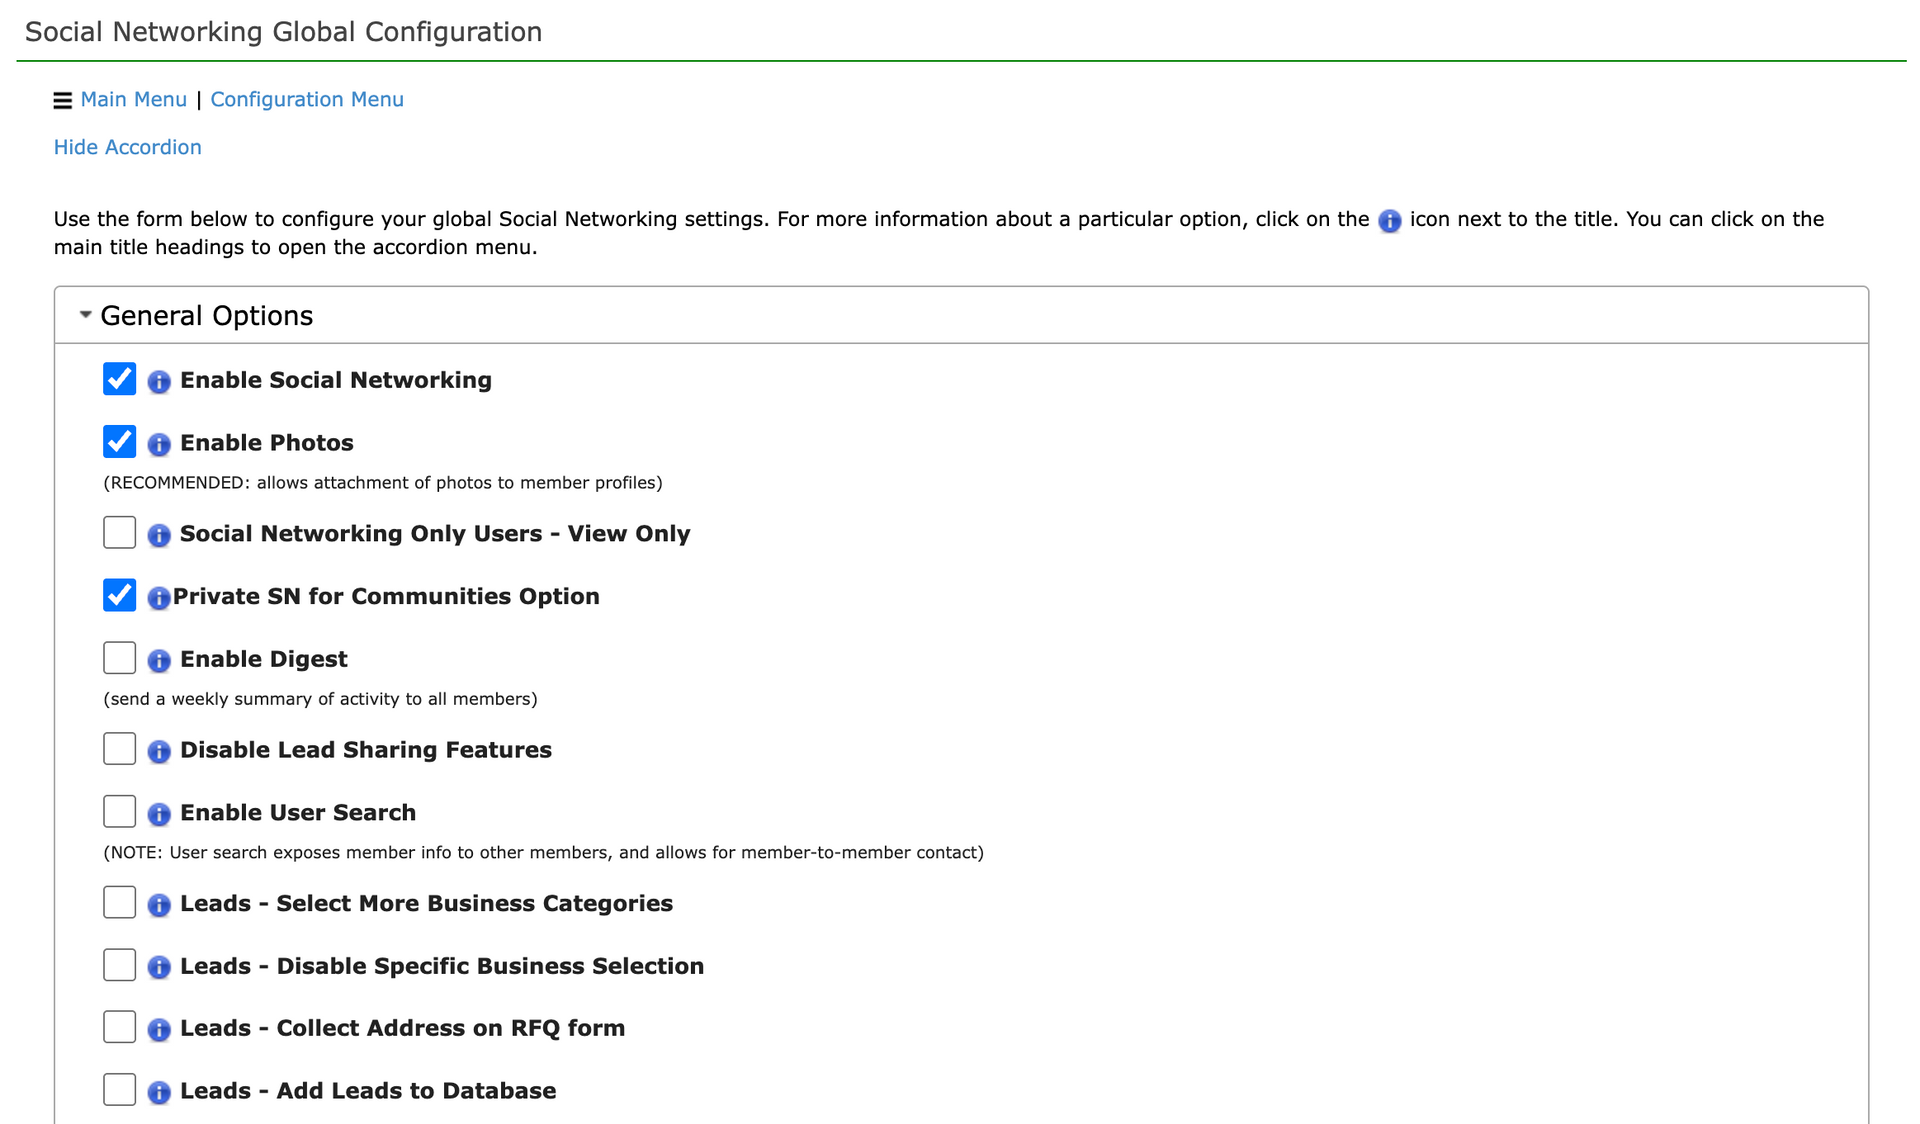Open info for Disable Lead Sharing Features
Screen dimensions: 1920x1124
pos(158,751)
